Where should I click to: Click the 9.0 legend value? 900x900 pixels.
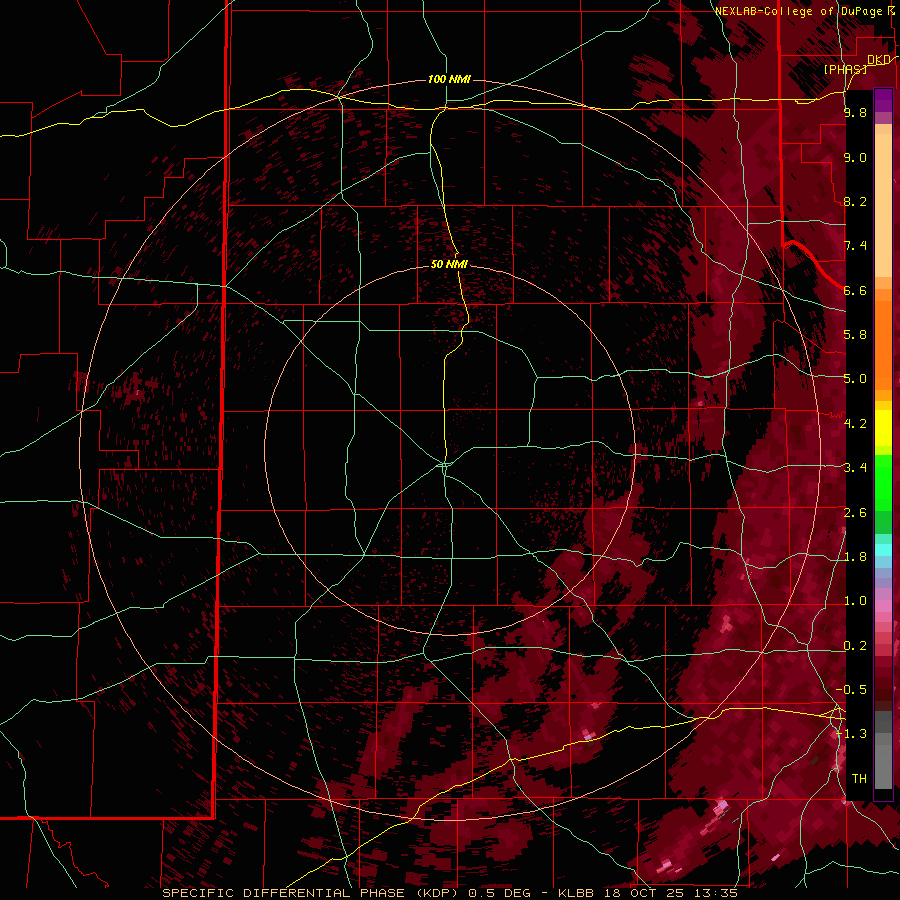[x=855, y=157]
